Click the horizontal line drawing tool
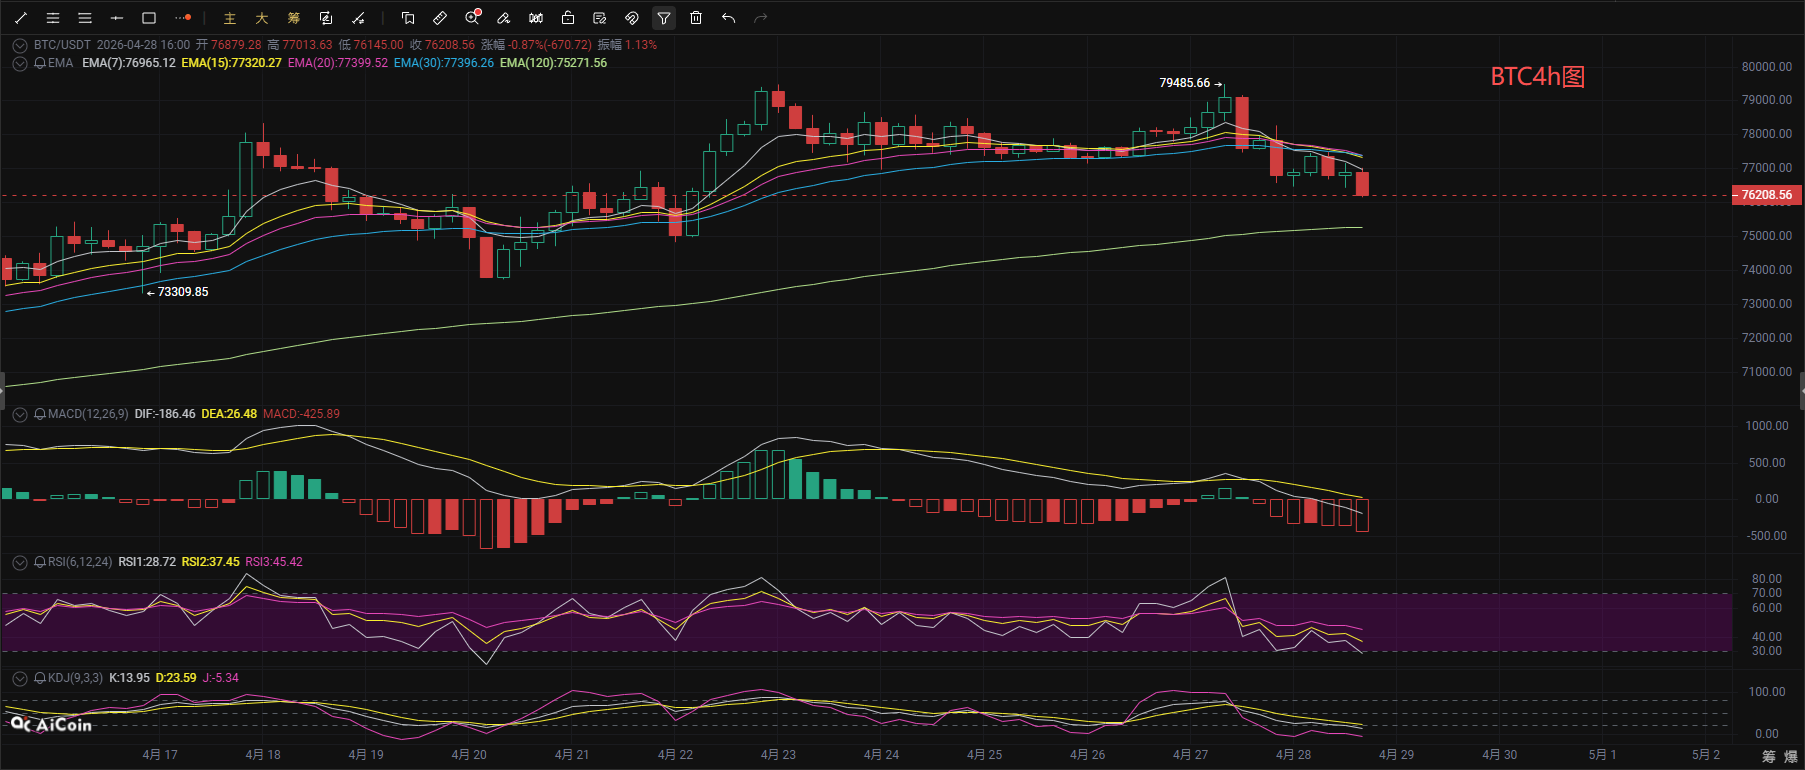Image resolution: width=1805 pixels, height=770 pixels. point(117,18)
